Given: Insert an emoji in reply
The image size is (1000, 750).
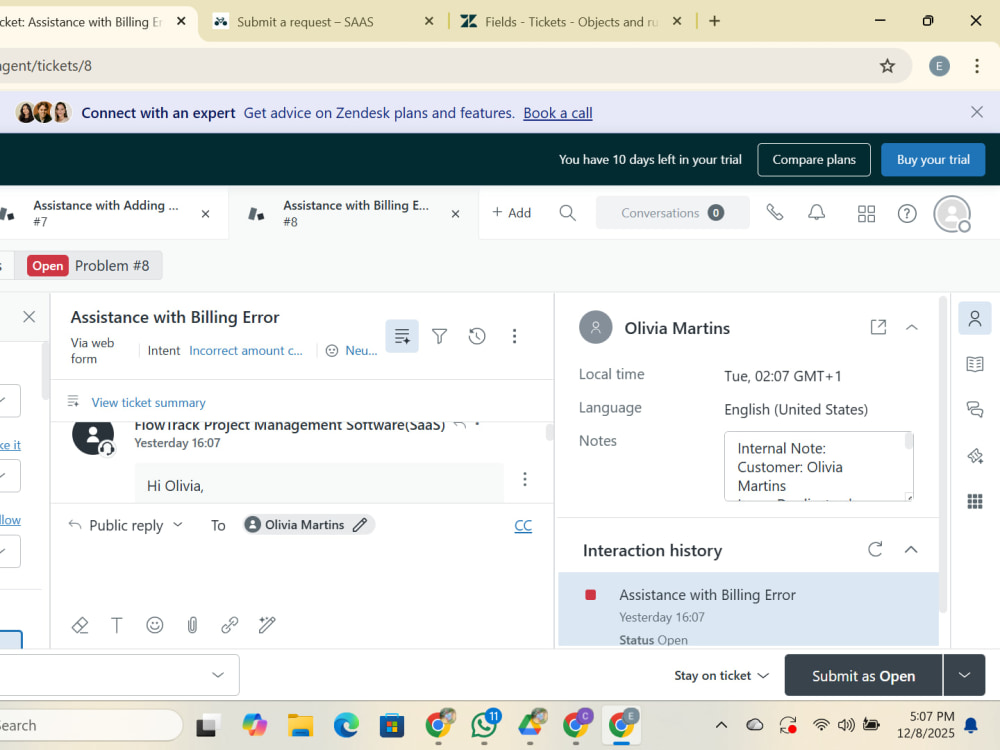Looking at the screenshot, I should (x=154, y=625).
